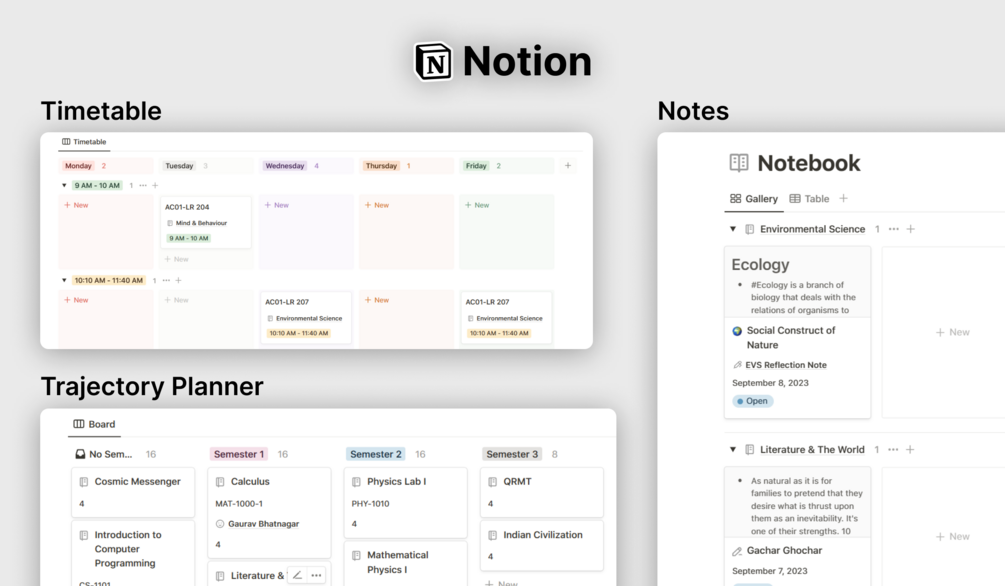Open more options dots on Literature card
This screenshot has height=586, width=1005.
[x=316, y=575]
